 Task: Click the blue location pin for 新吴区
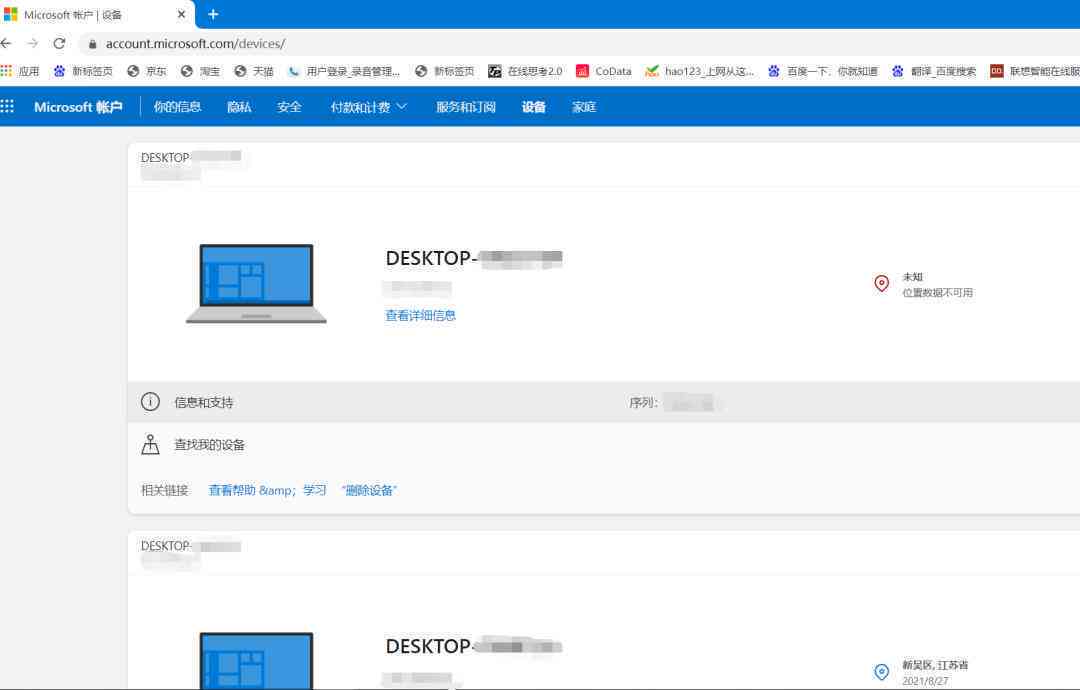click(x=882, y=671)
